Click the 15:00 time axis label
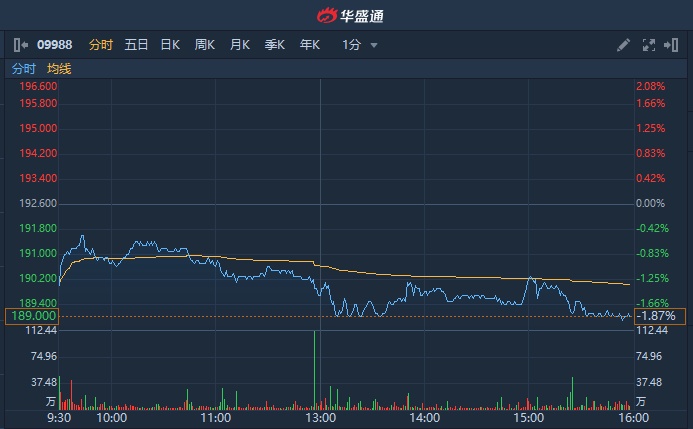Screen dimensions: 693x429 529,418
